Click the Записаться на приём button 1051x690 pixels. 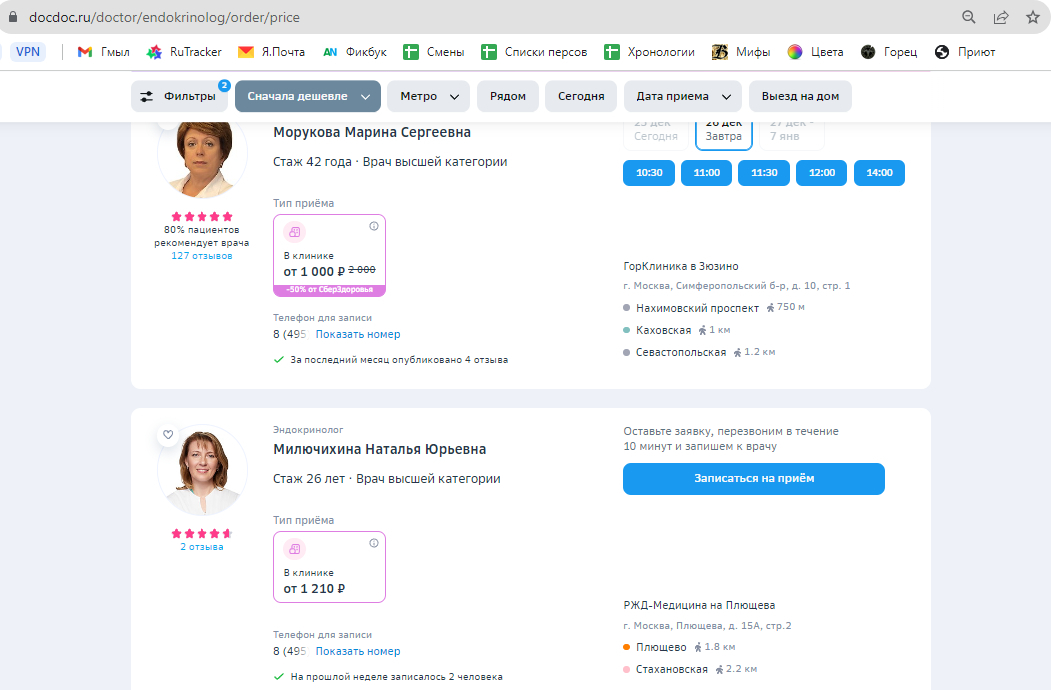tap(754, 479)
